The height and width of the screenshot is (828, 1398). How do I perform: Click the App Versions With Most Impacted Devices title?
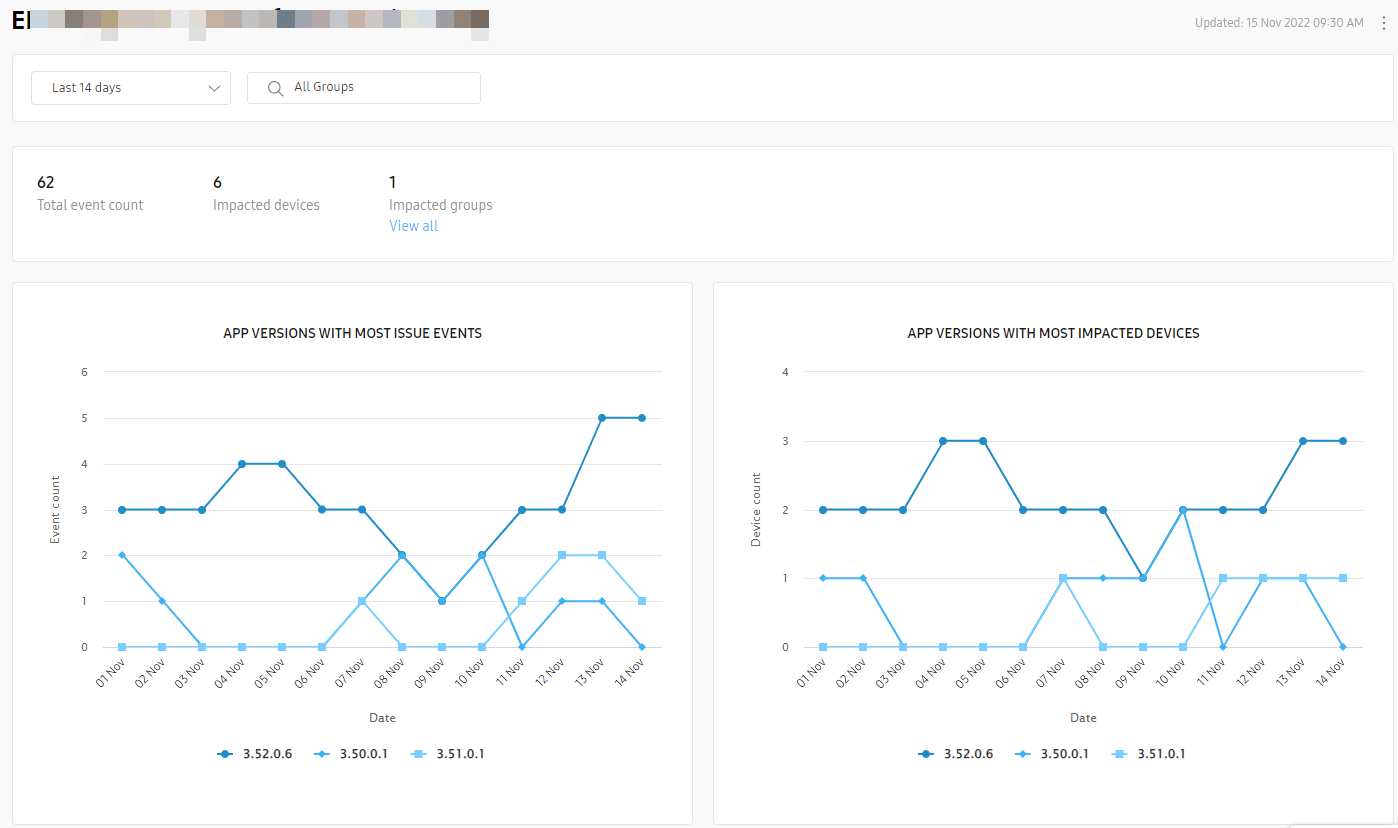tap(1053, 333)
